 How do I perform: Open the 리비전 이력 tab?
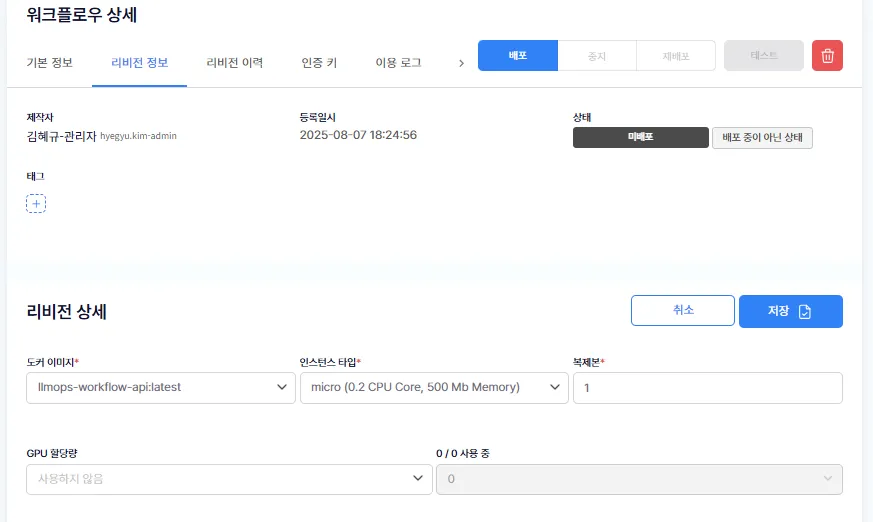(x=235, y=63)
